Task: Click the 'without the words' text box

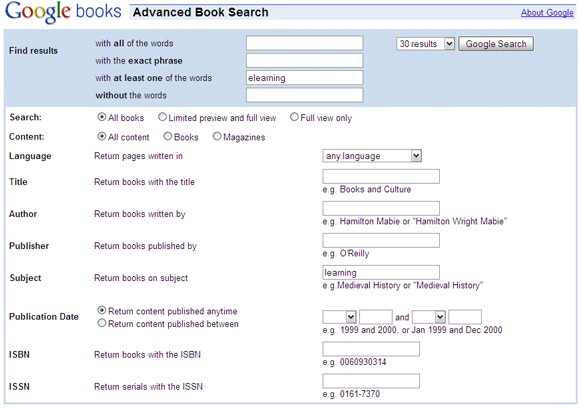Action: click(x=304, y=95)
